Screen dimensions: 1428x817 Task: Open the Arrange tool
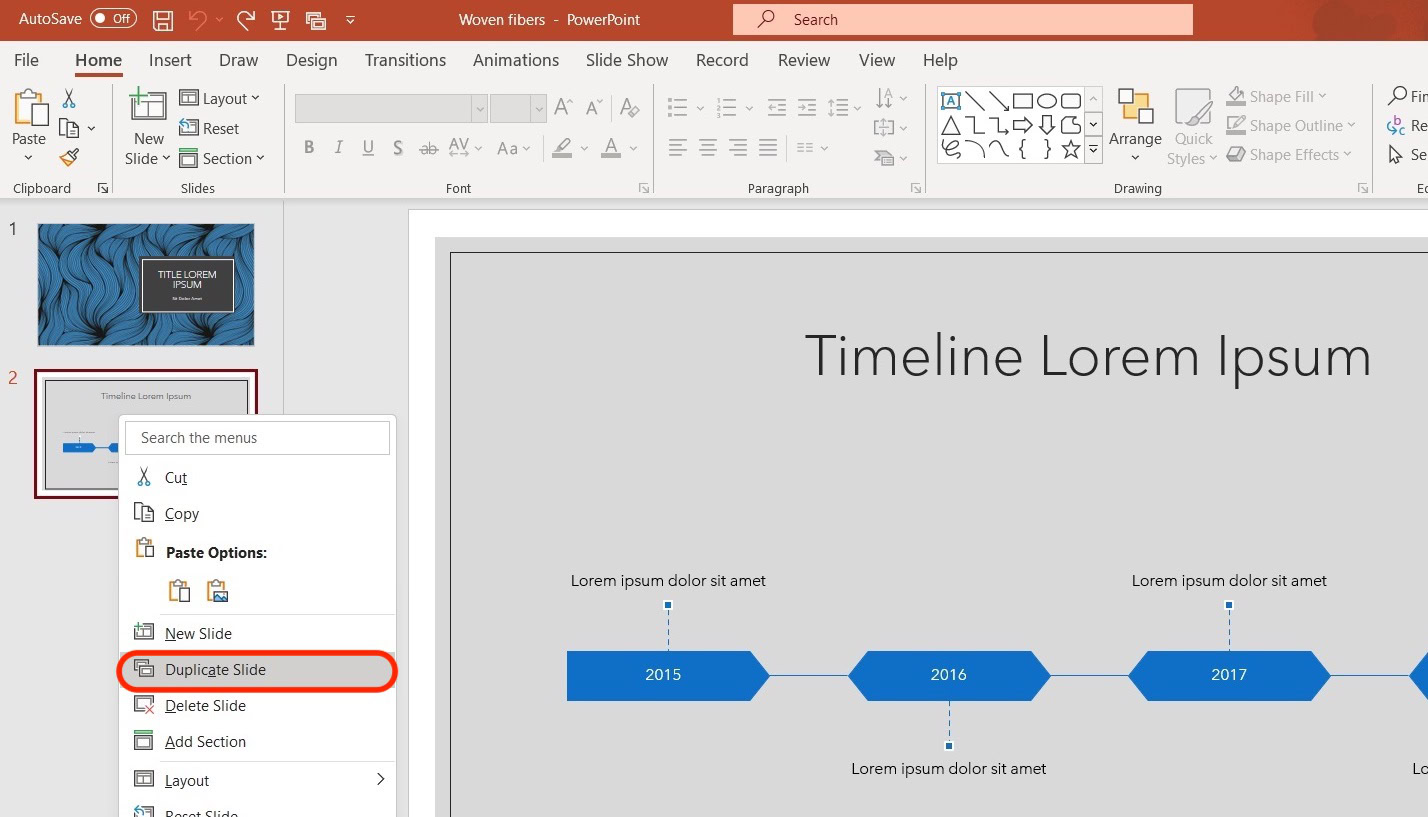coord(1135,125)
